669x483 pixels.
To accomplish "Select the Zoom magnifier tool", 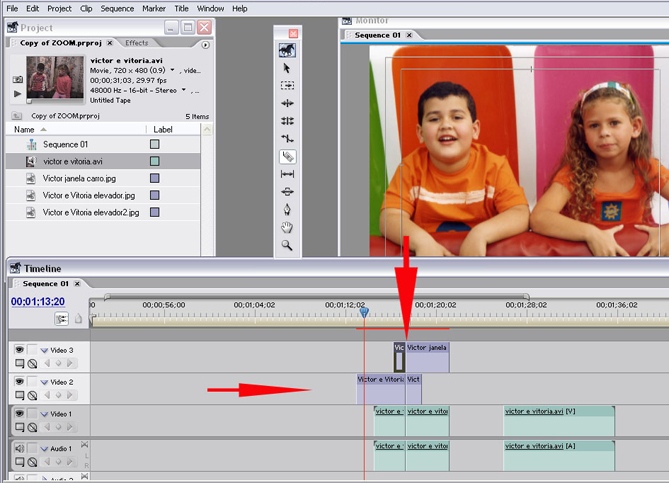I will click(287, 245).
